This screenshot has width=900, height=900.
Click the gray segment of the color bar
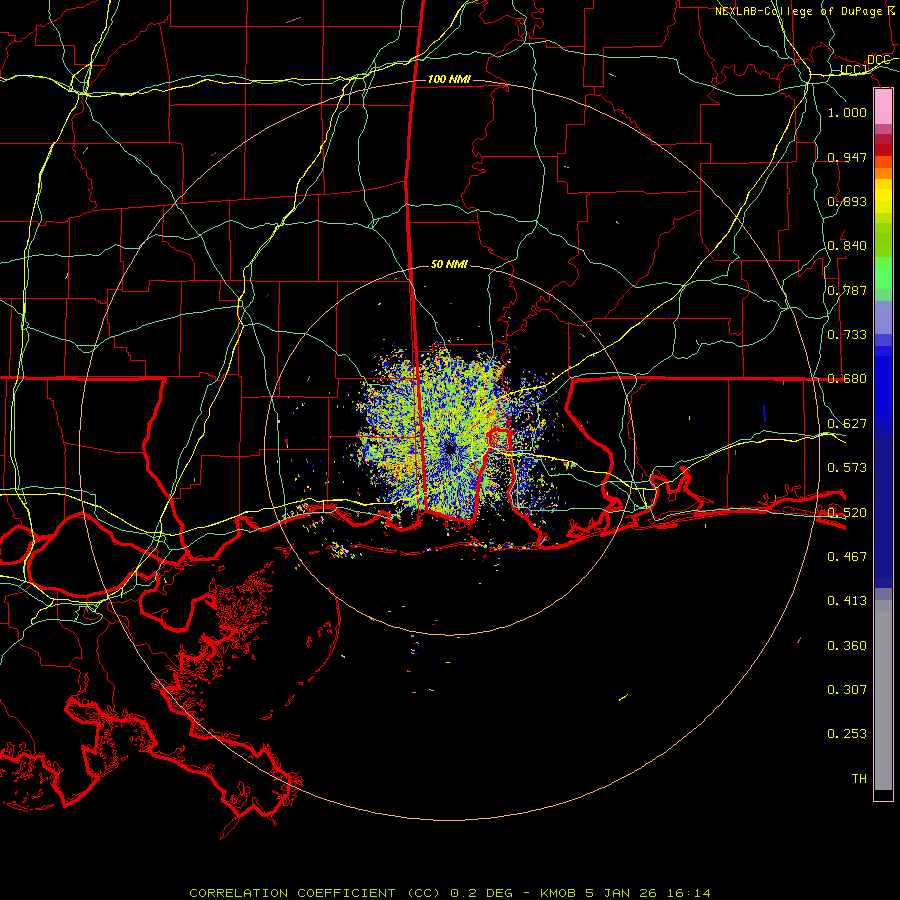883,695
